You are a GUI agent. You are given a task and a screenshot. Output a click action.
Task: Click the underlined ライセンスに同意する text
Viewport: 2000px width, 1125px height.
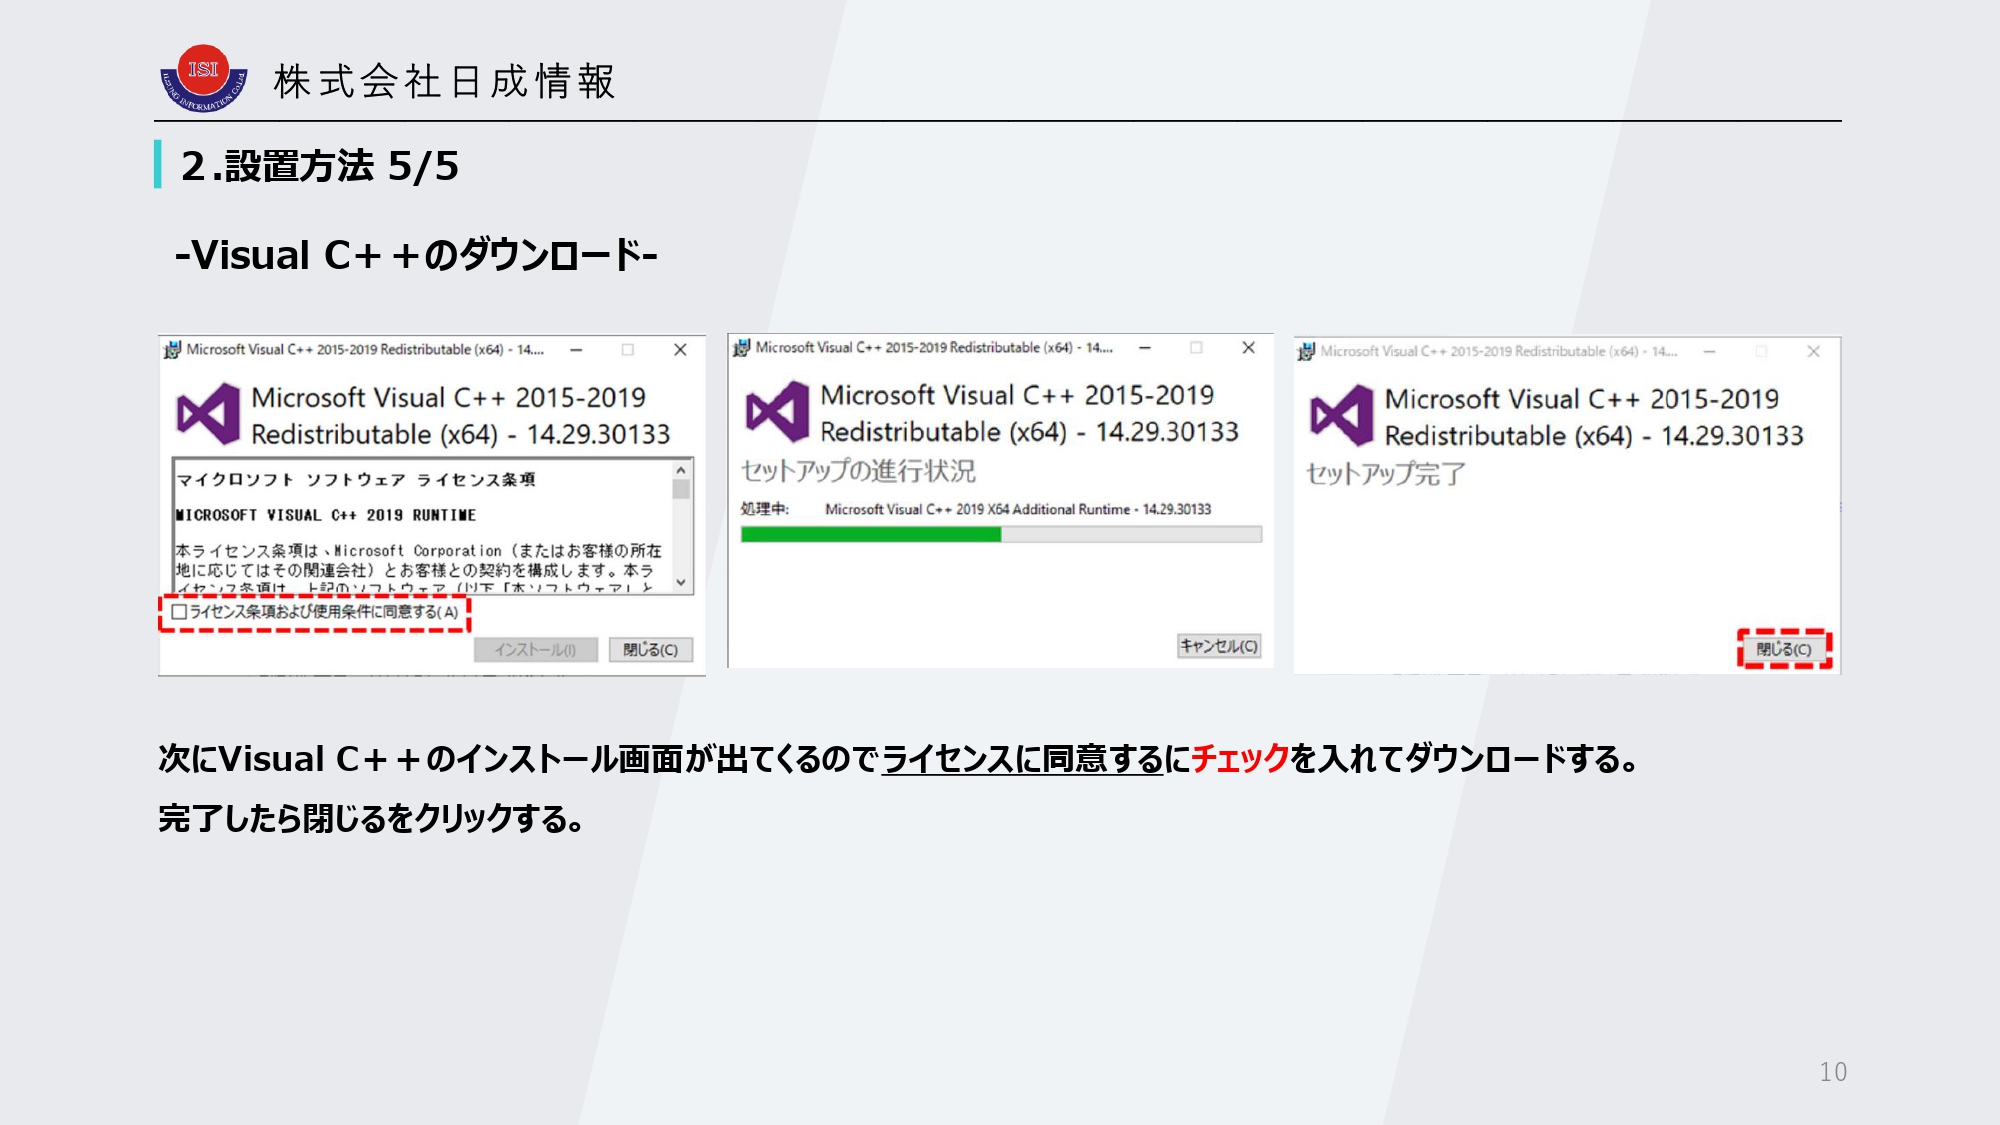click(x=1023, y=759)
